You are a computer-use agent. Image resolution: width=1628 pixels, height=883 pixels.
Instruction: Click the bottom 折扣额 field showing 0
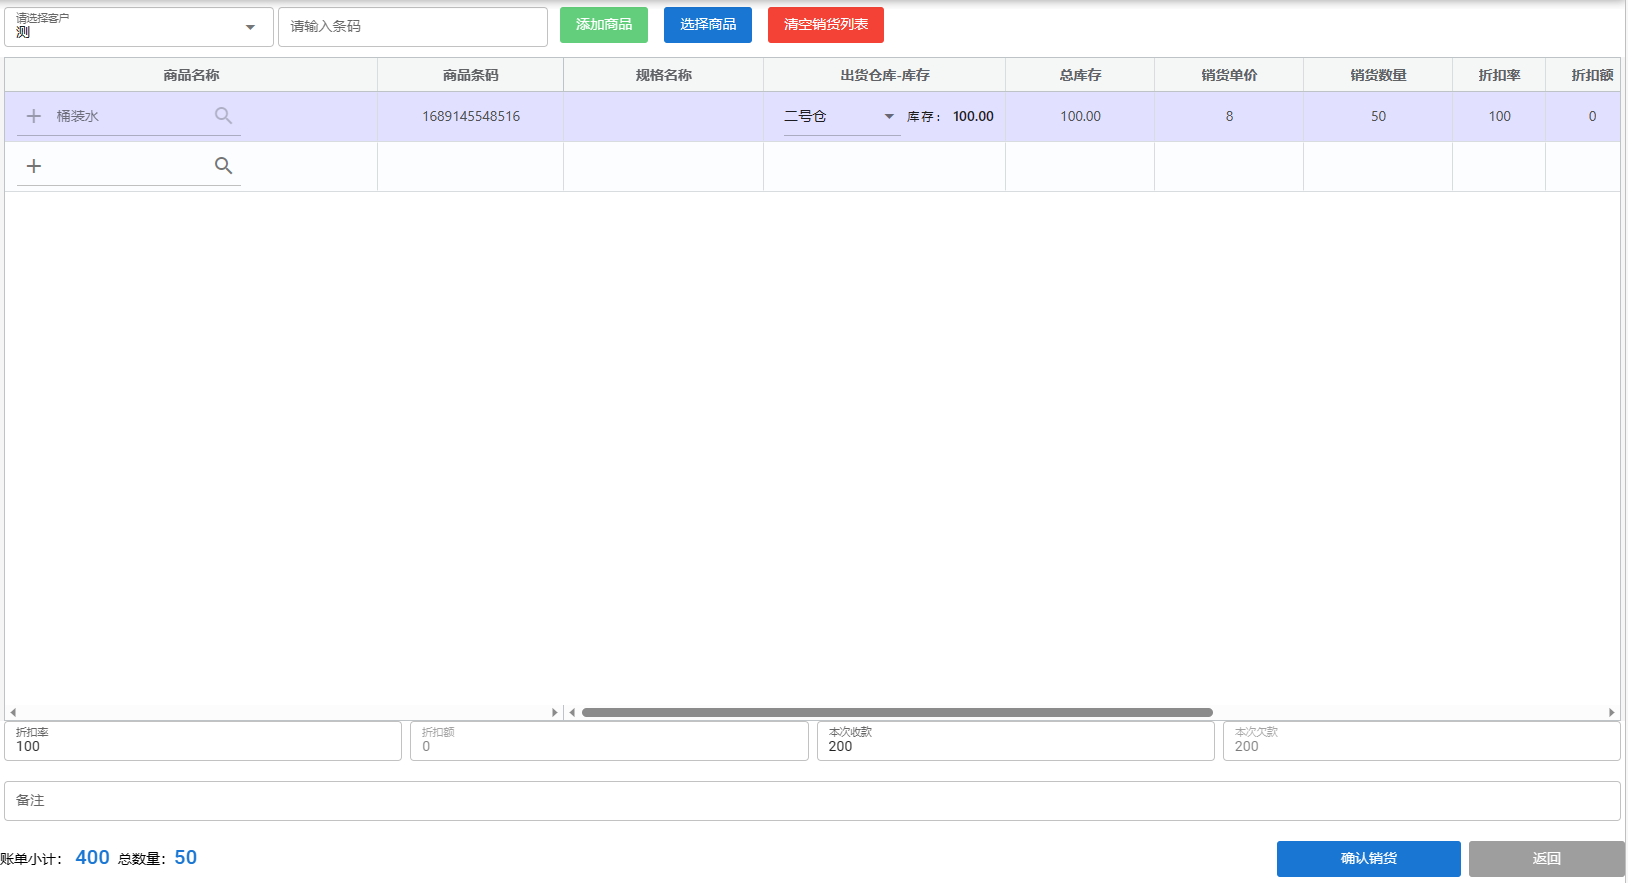click(609, 741)
